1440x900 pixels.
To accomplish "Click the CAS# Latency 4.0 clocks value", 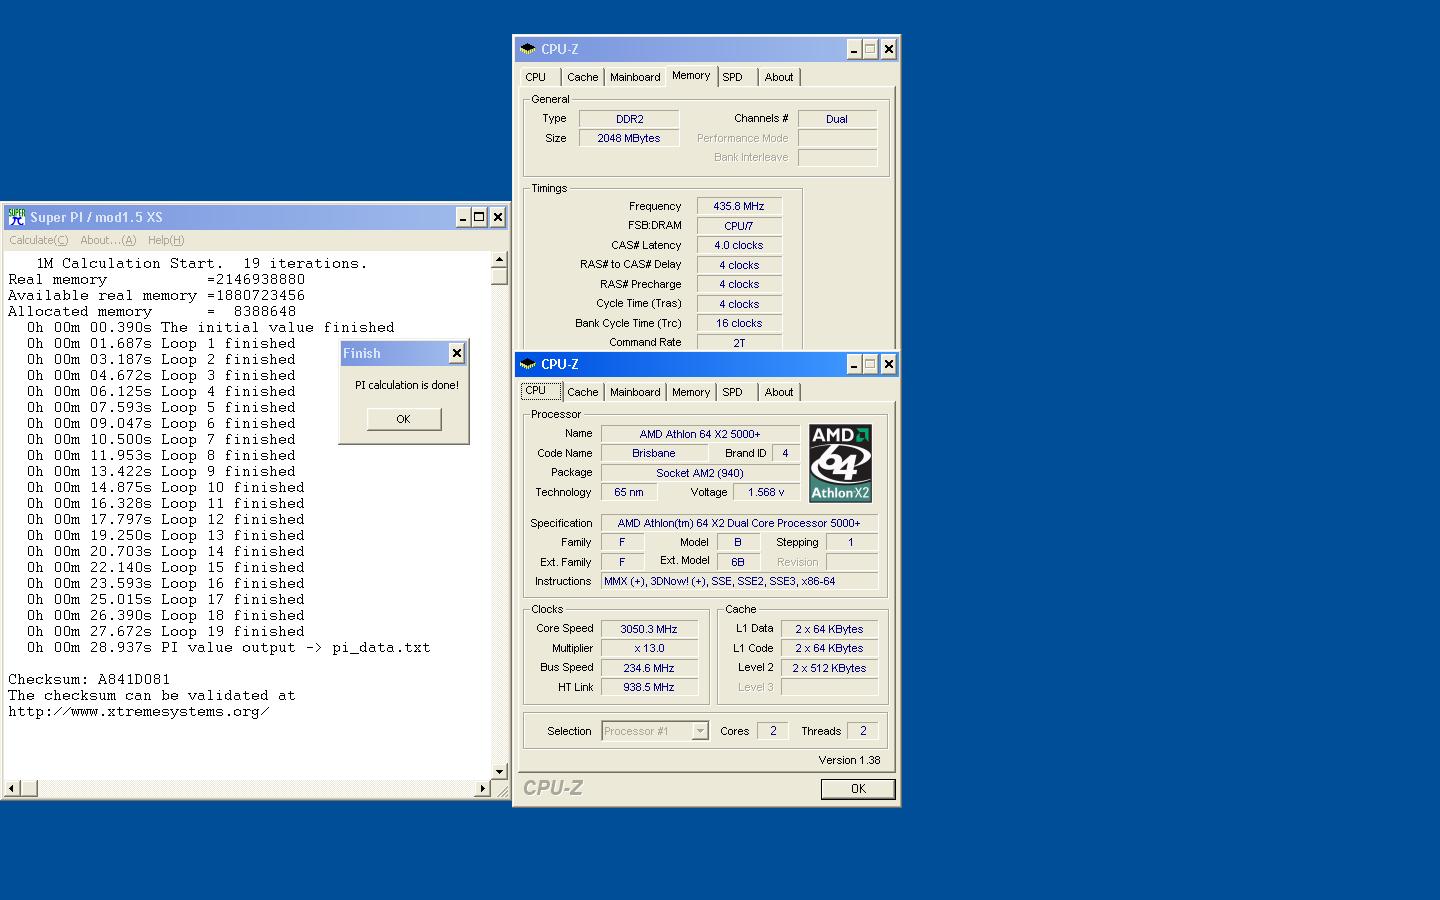I will 739,245.
